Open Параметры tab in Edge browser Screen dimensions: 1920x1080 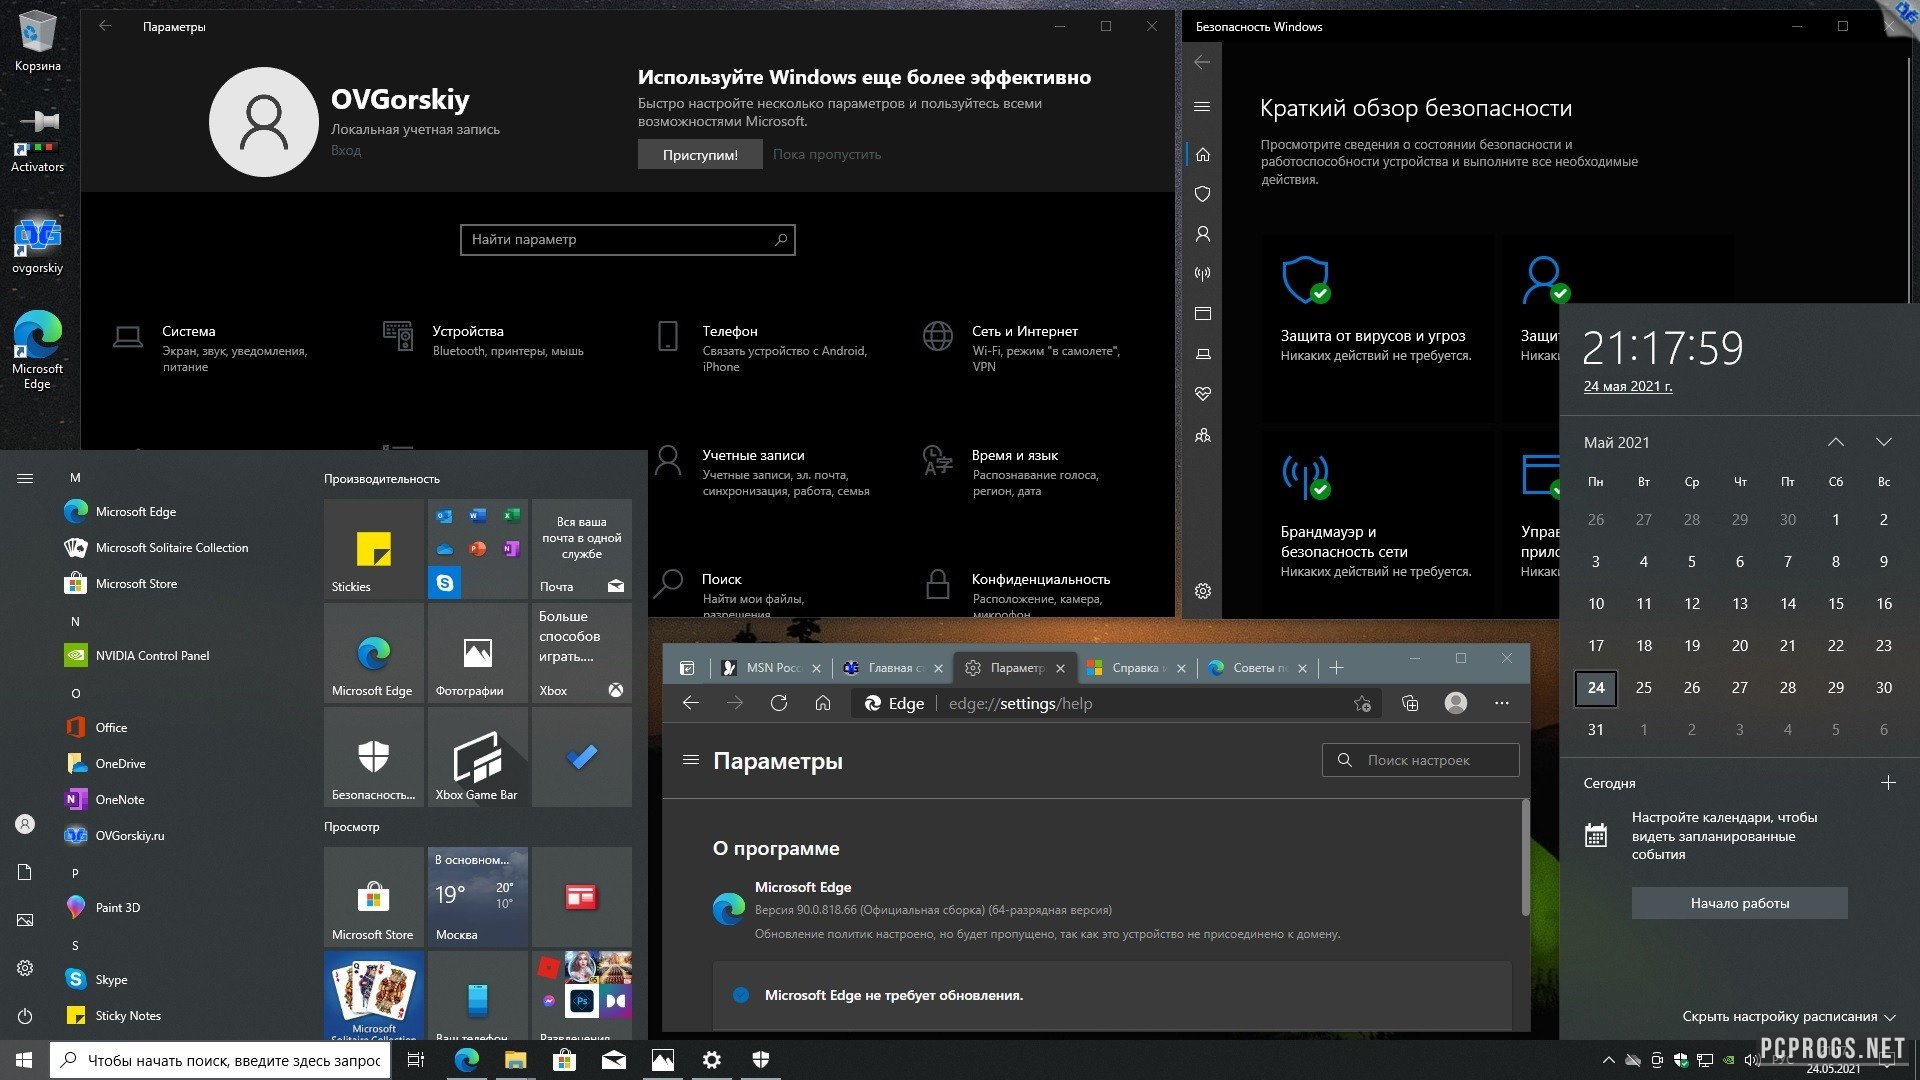[x=1007, y=666]
